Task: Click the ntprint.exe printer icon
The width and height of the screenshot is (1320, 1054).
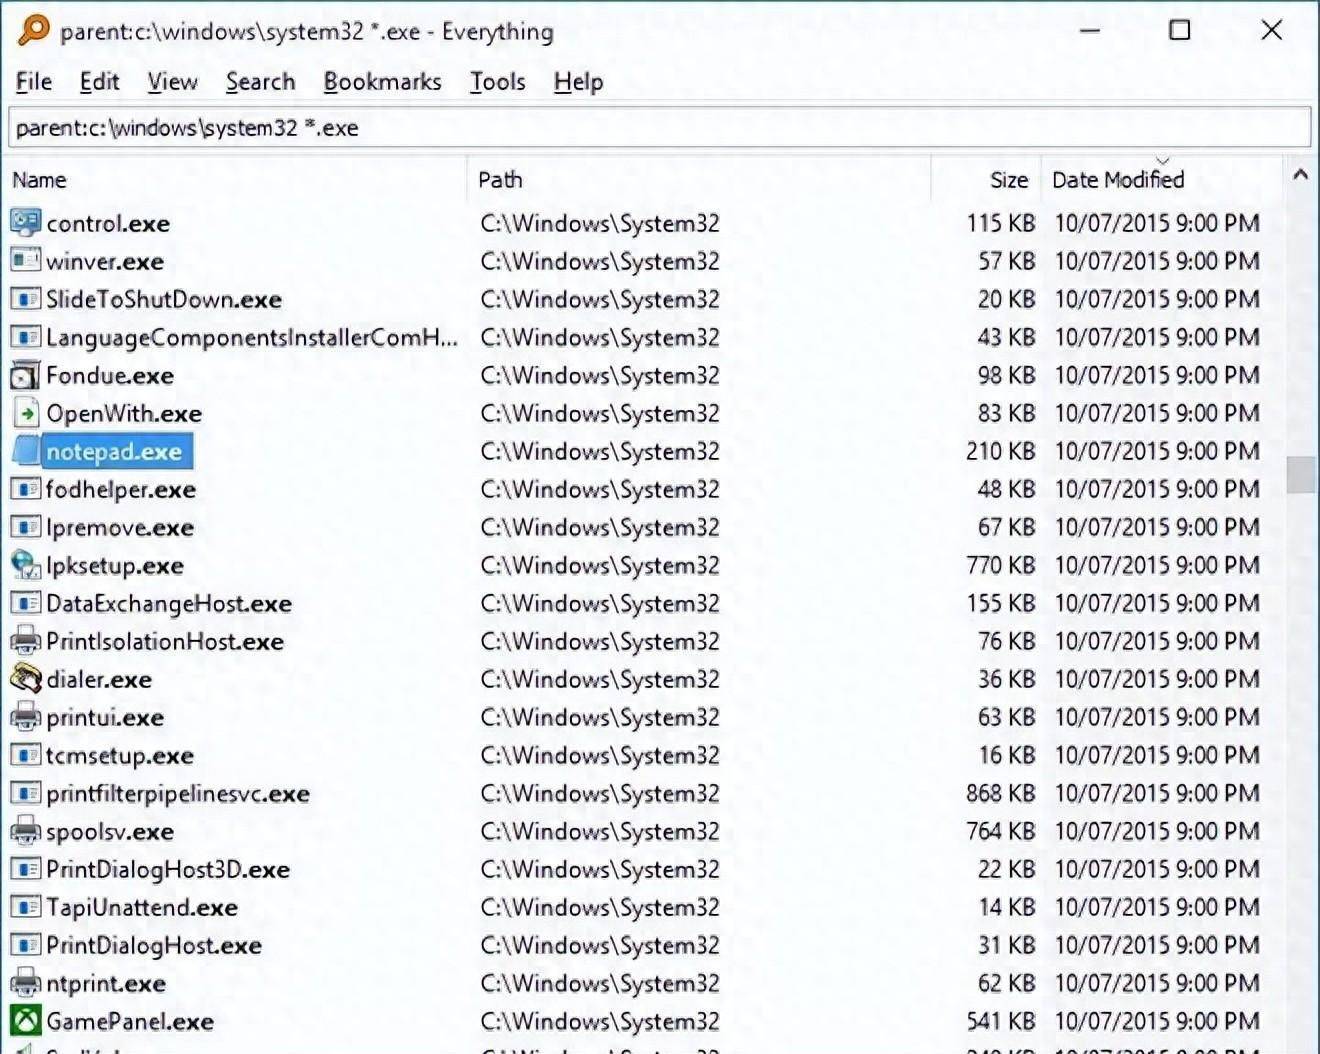Action: [25, 982]
